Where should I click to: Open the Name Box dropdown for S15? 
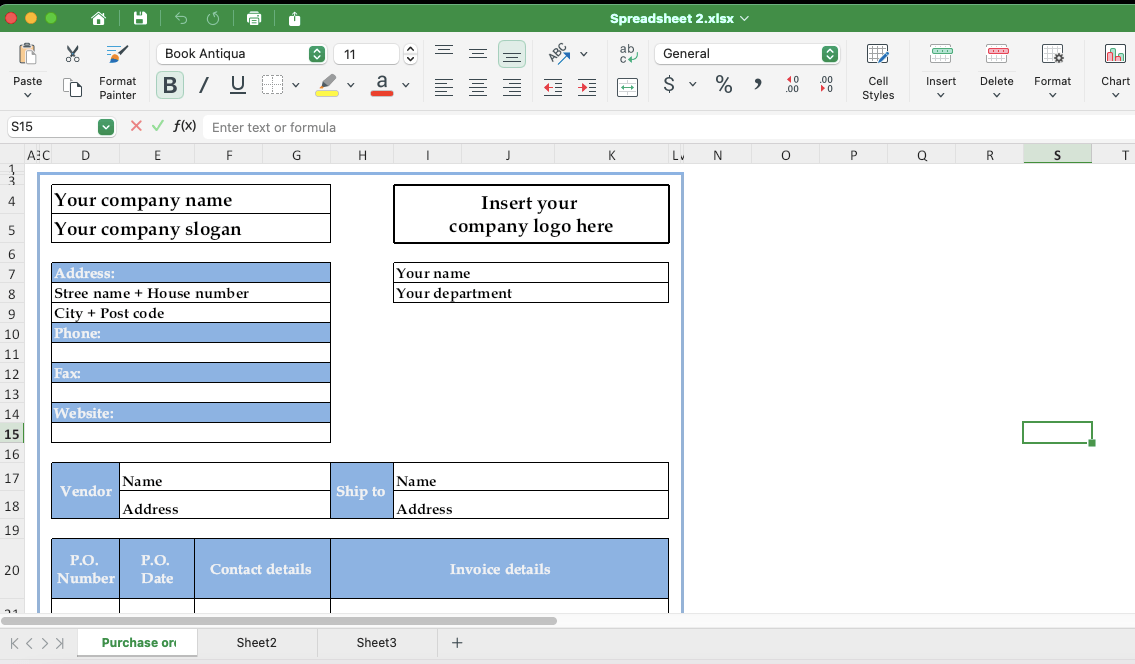pyautogui.click(x=106, y=127)
